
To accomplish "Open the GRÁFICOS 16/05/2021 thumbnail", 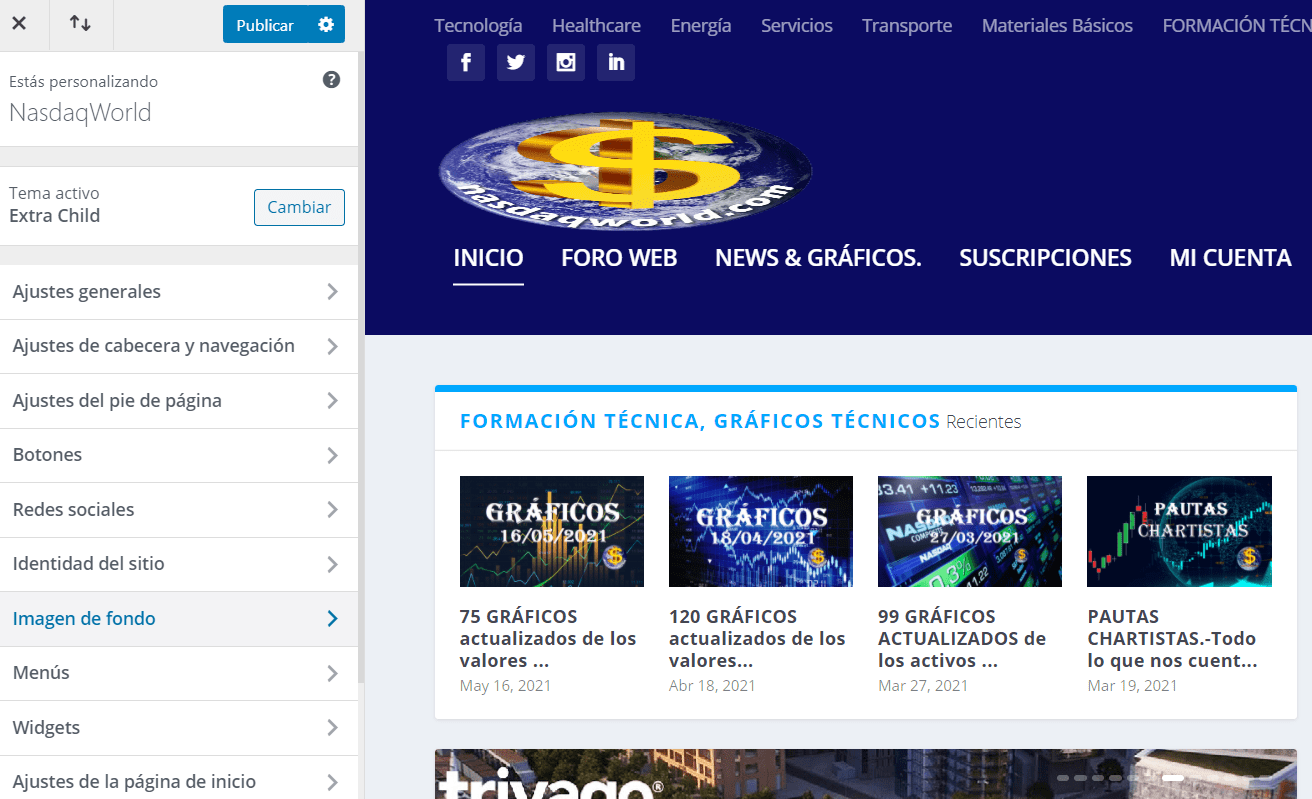I will click(552, 531).
